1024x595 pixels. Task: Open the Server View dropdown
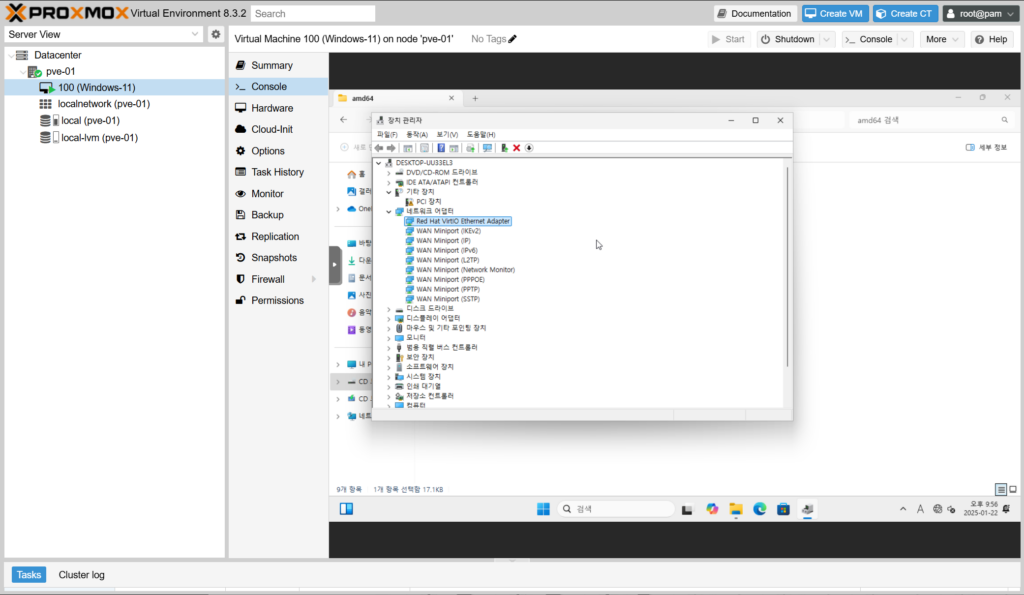tap(103, 34)
